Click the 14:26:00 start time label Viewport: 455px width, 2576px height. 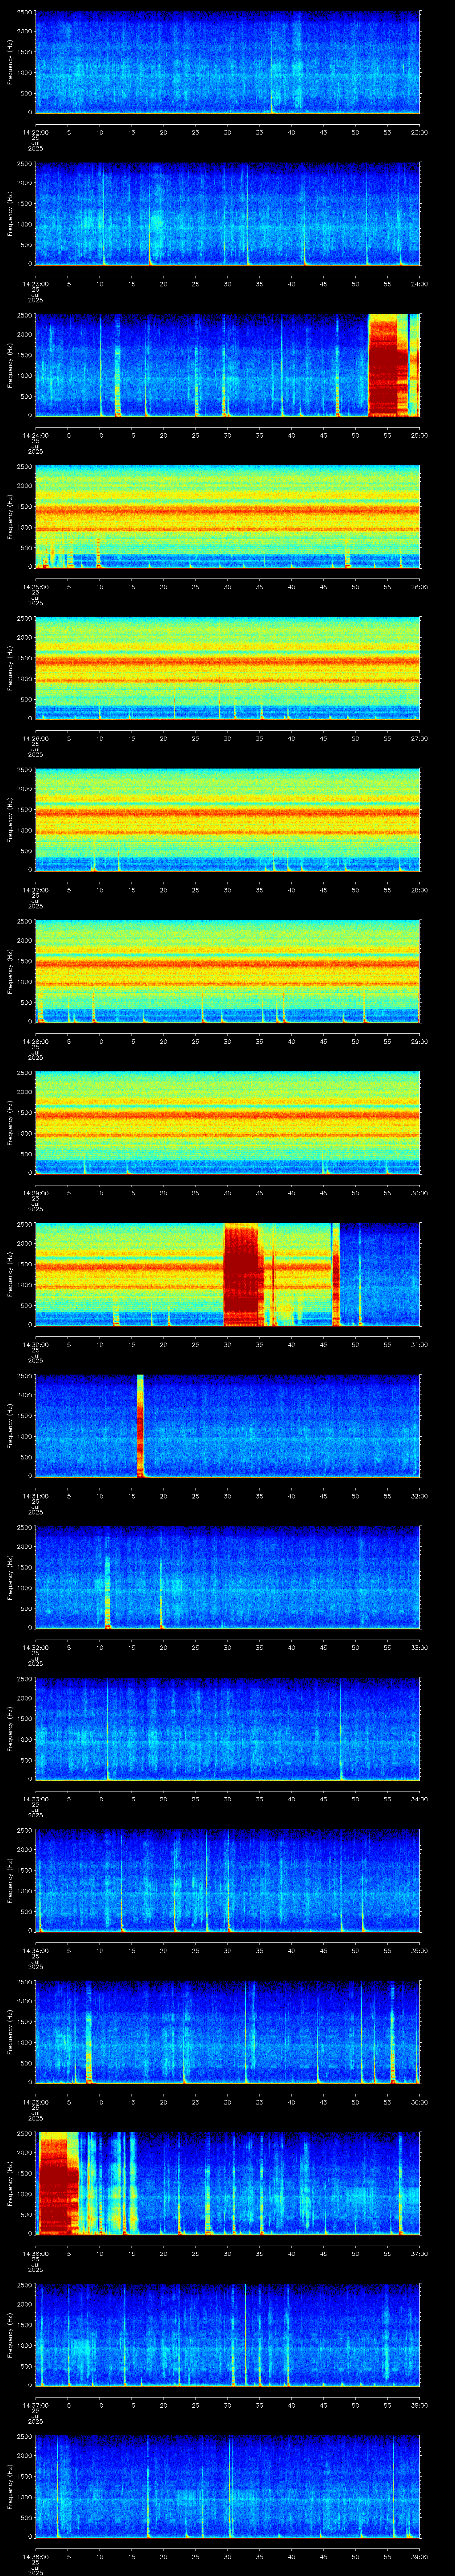pyautogui.click(x=35, y=739)
